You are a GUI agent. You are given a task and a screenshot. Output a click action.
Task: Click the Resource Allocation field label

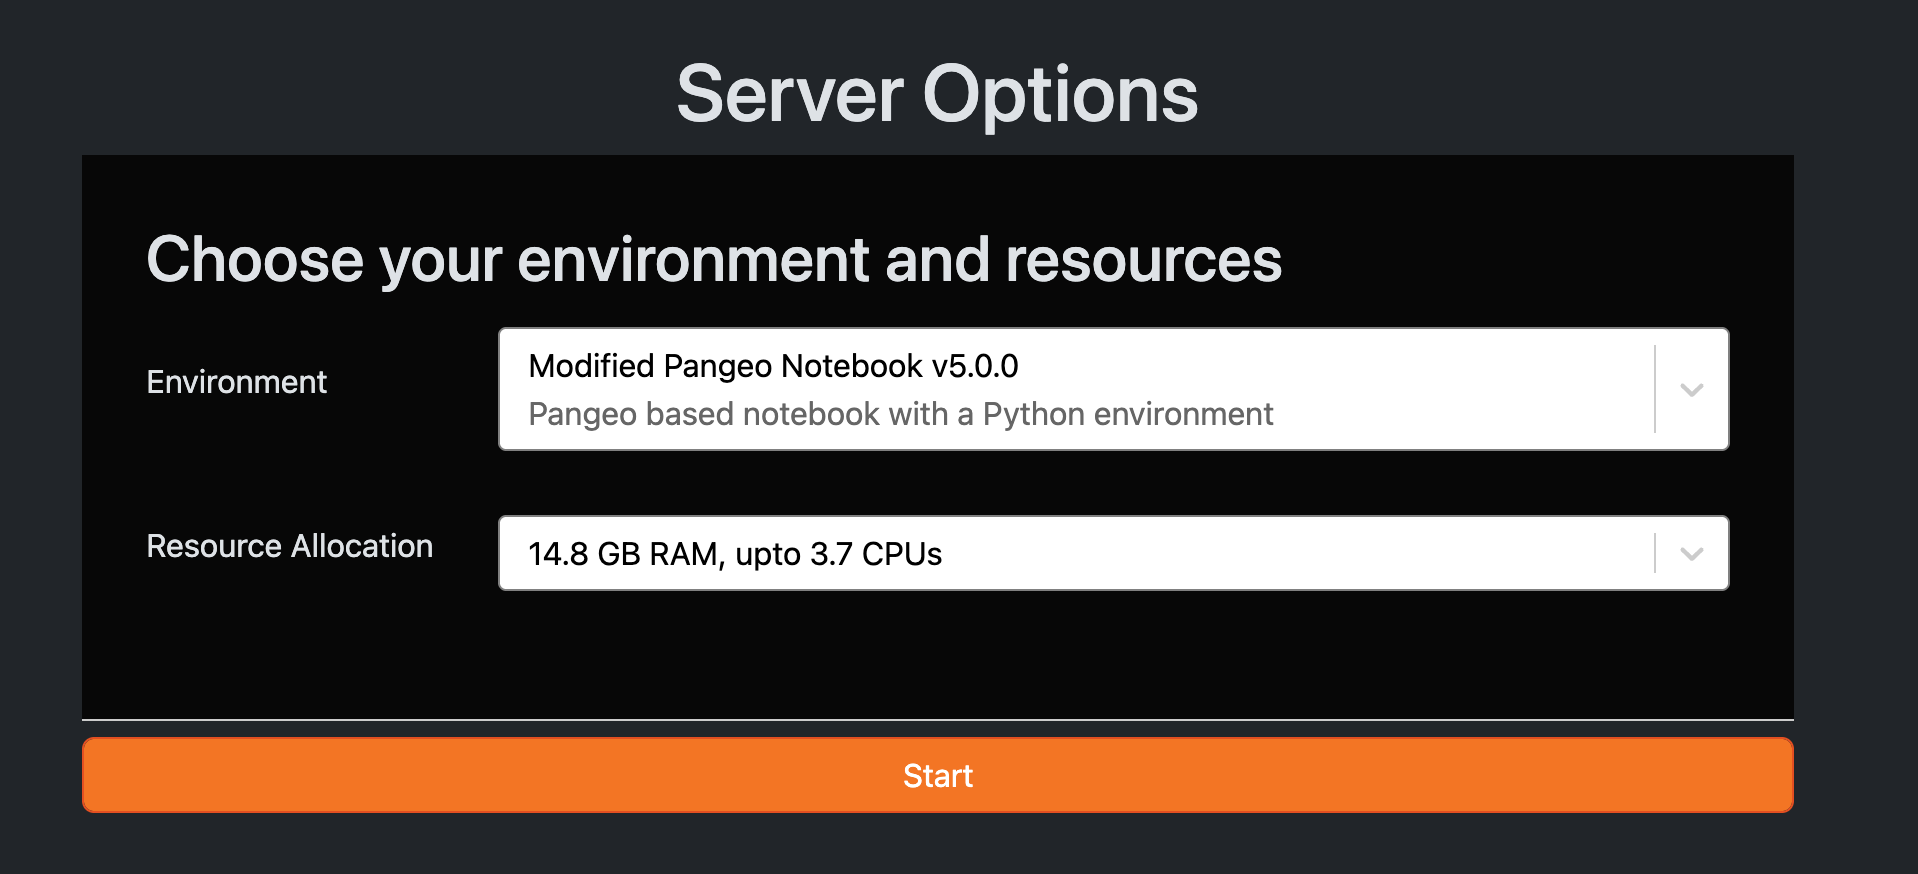pyautogui.click(x=290, y=546)
